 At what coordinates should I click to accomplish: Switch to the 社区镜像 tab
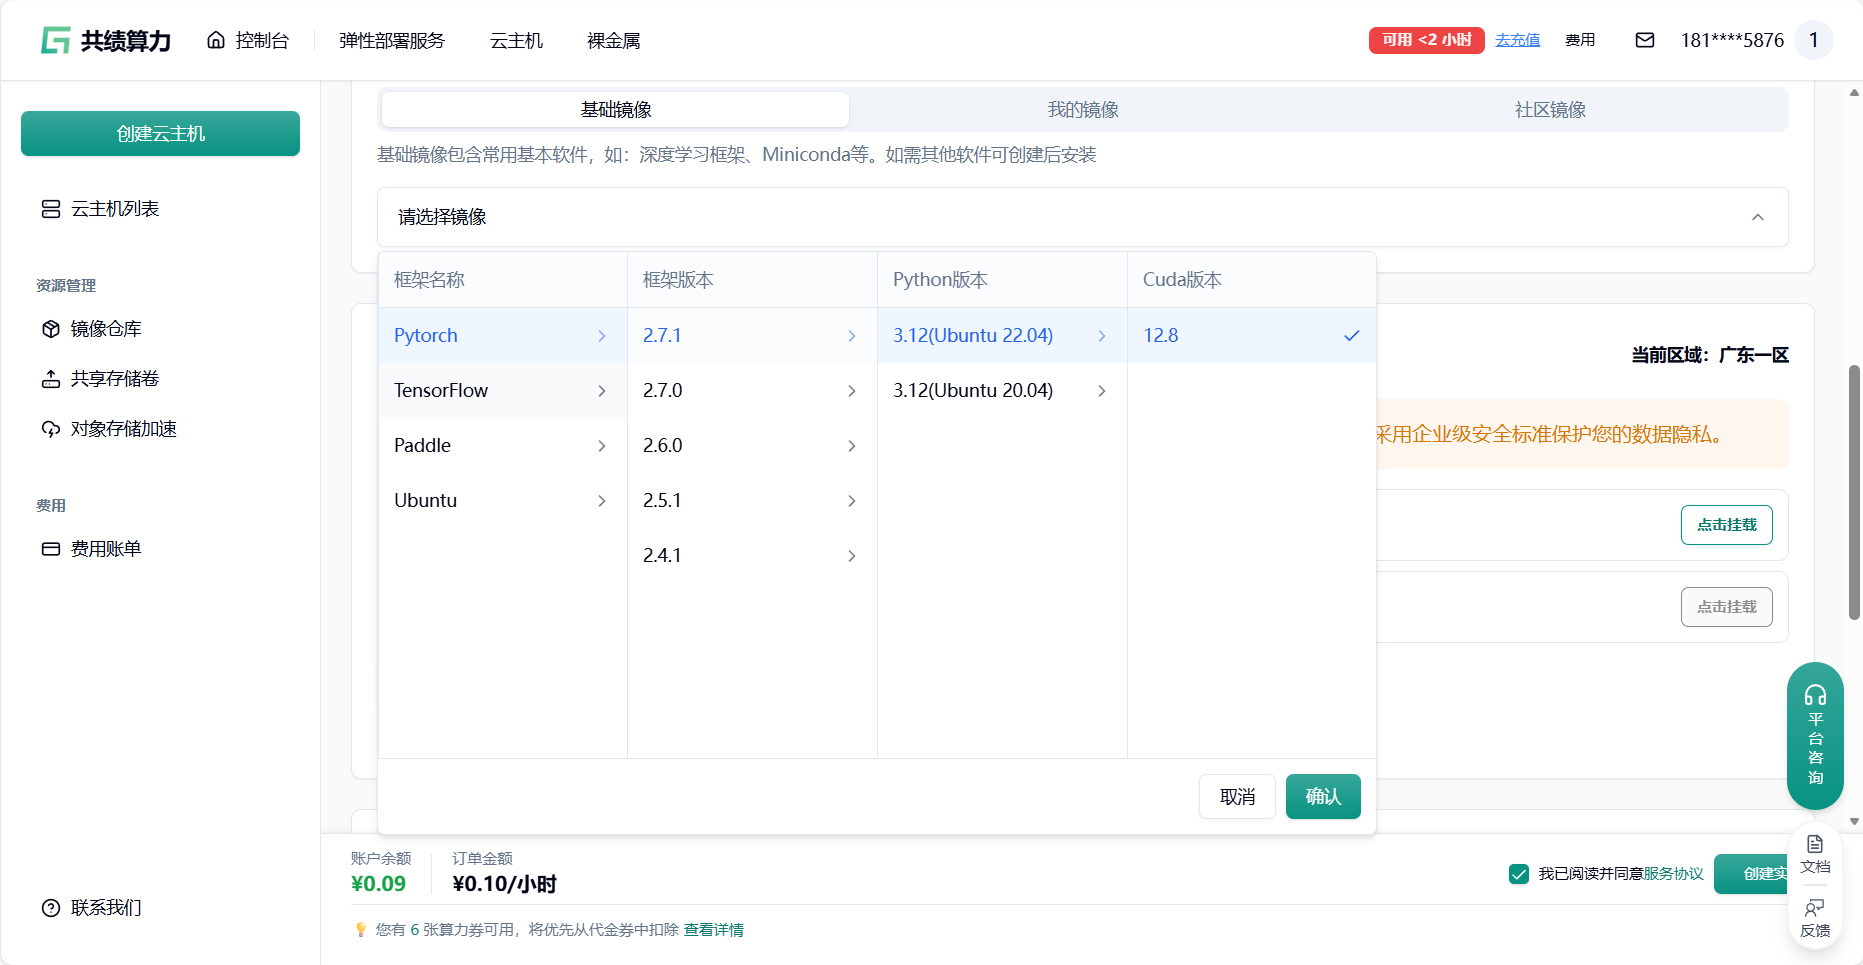tap(1549, 110)
